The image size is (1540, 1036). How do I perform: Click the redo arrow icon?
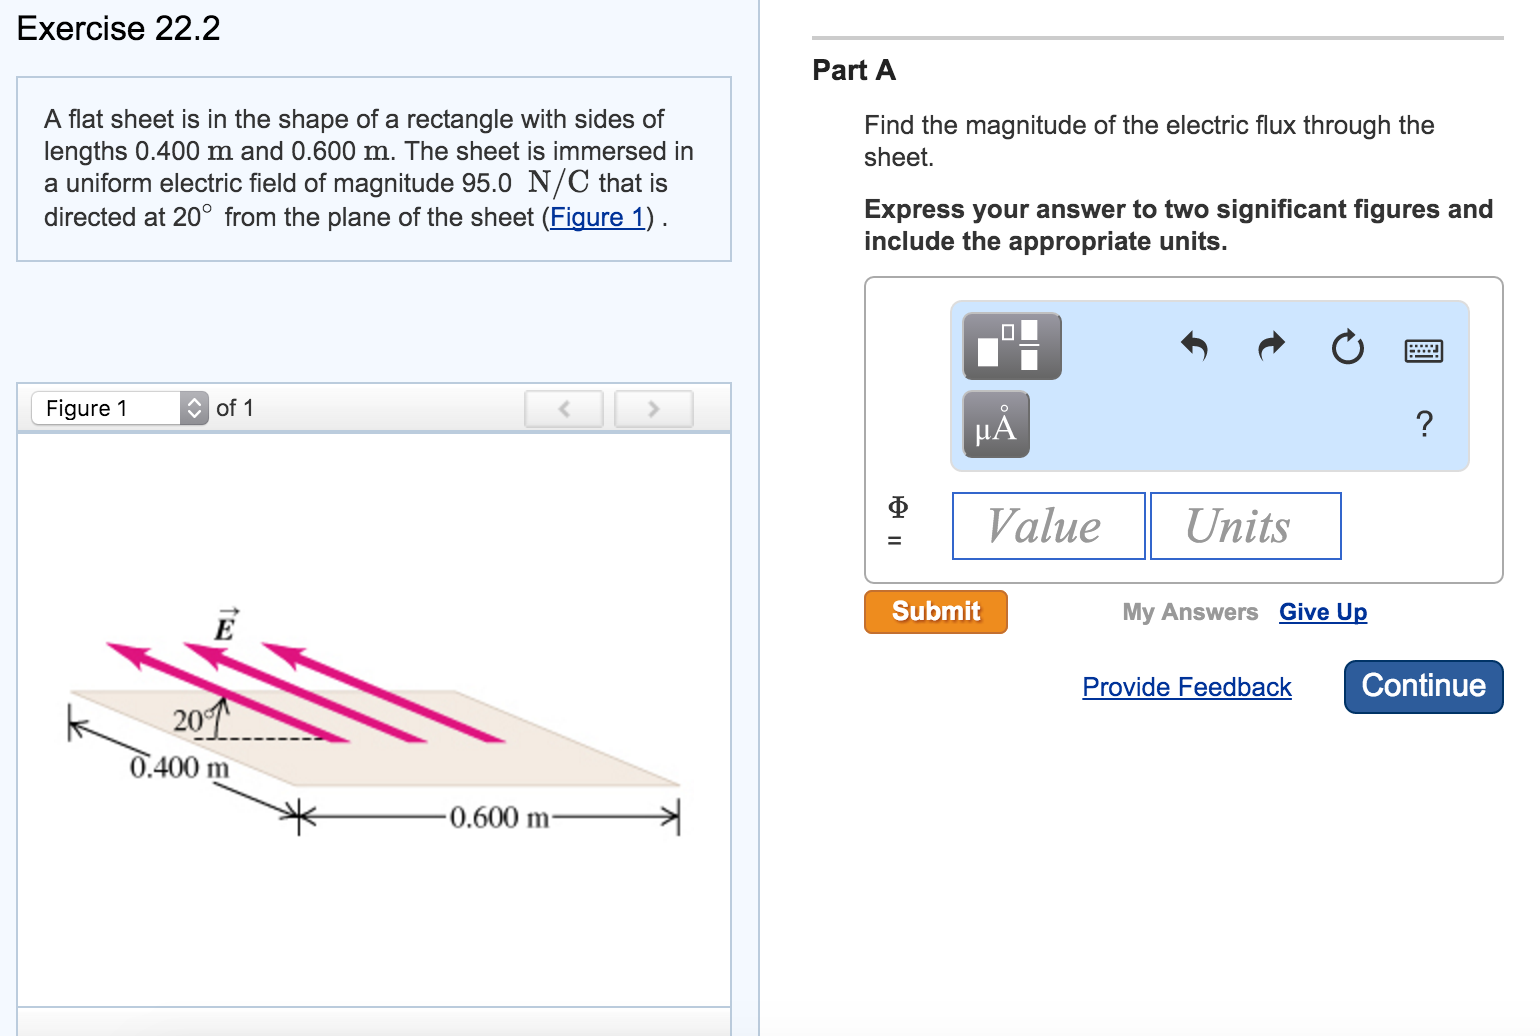1271,346
